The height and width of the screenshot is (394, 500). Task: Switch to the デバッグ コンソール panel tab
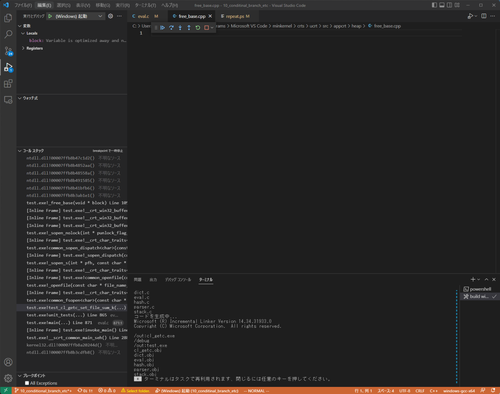[x=178, y=280]
